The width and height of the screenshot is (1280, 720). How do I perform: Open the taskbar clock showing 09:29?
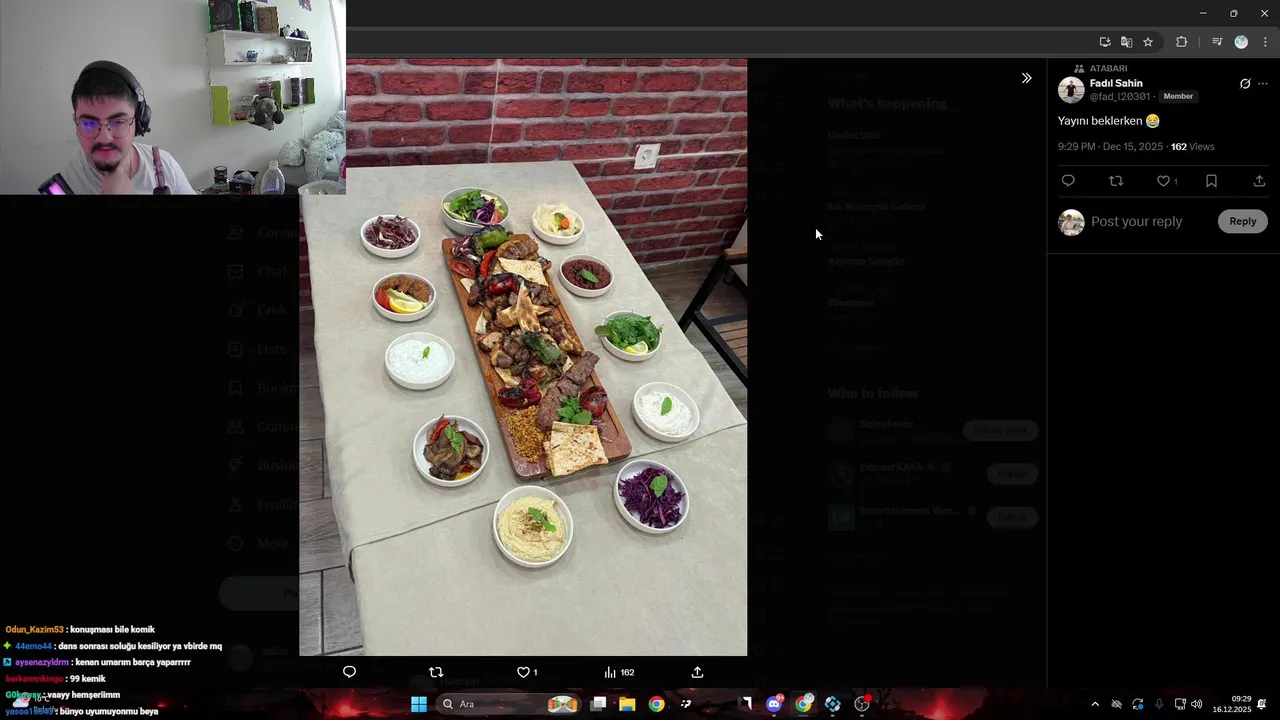click(x=1232, y=704)
